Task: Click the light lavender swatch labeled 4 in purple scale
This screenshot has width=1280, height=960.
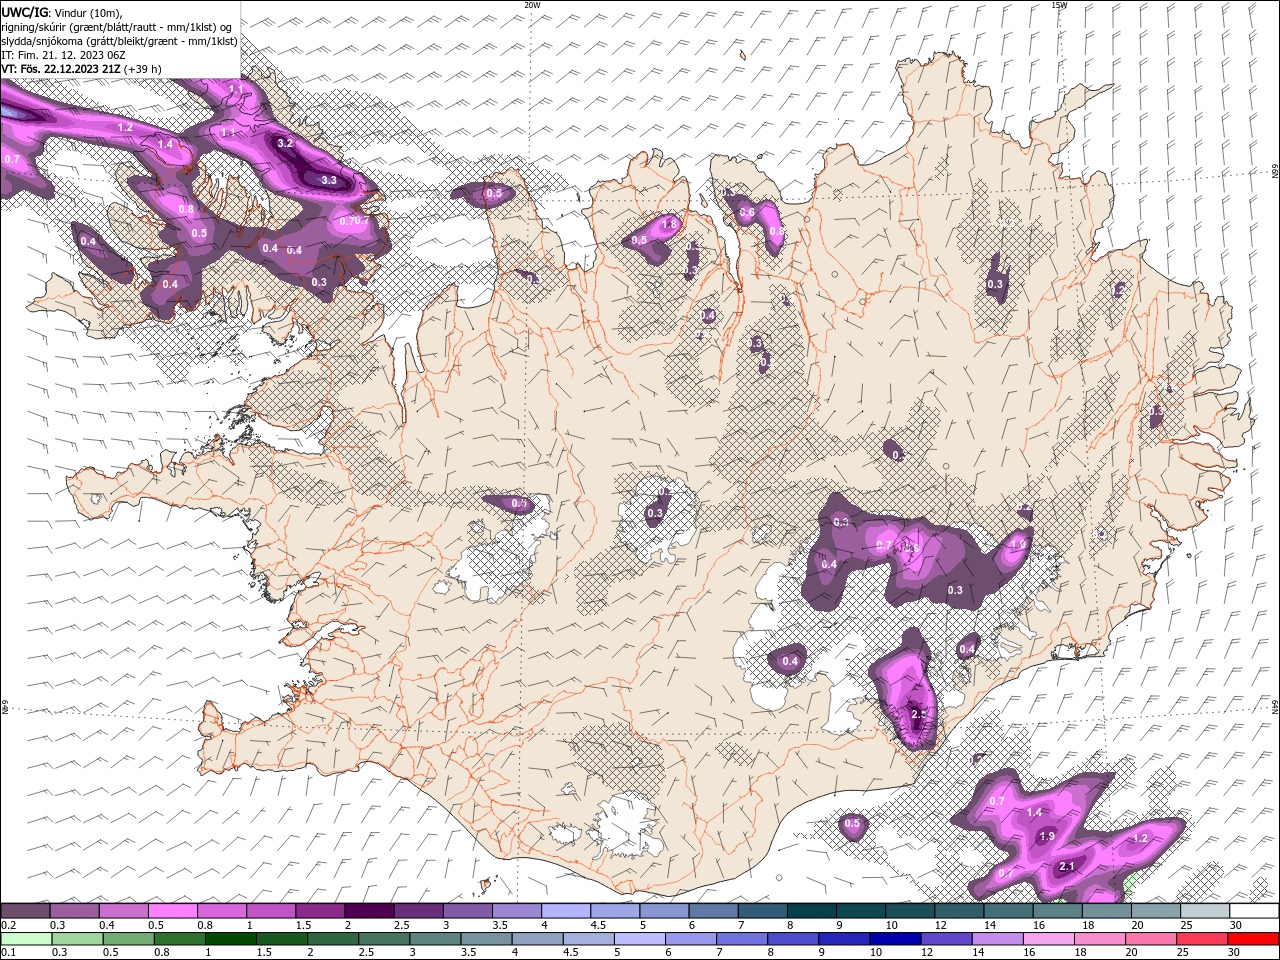Action: coord(565,911)
